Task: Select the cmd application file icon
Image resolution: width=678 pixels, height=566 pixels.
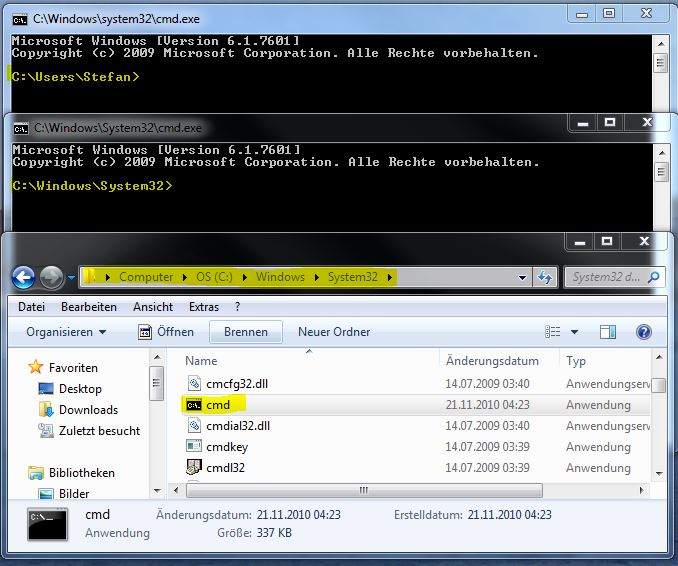Action: (x=194, y=405)
